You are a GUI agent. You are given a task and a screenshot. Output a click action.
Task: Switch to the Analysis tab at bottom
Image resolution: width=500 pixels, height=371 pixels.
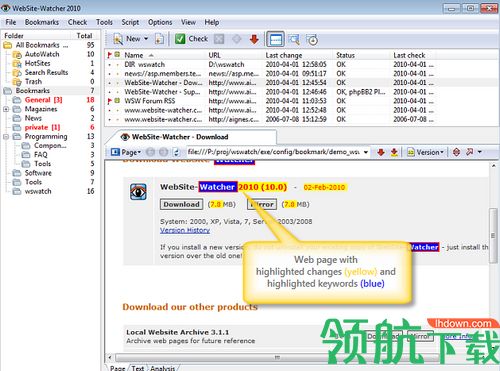(x=162, y=368)
